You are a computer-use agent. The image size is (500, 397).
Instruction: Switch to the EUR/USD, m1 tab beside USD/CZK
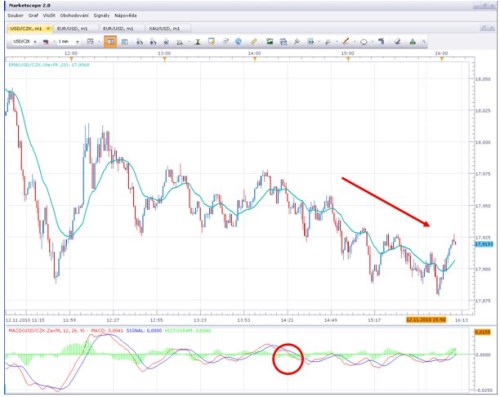pos(72,29)
